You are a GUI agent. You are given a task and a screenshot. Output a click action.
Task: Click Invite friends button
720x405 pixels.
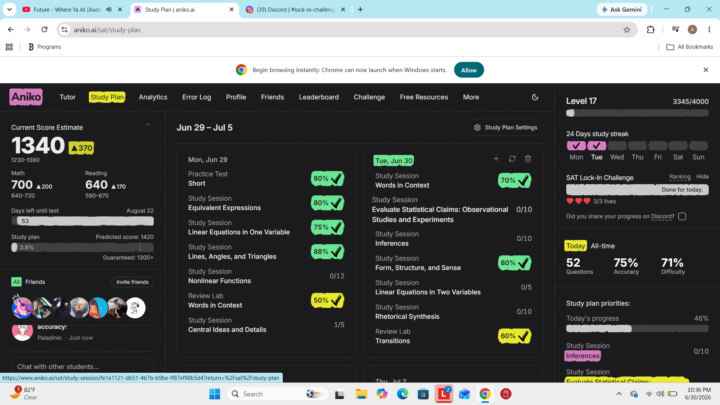[132, 282]
